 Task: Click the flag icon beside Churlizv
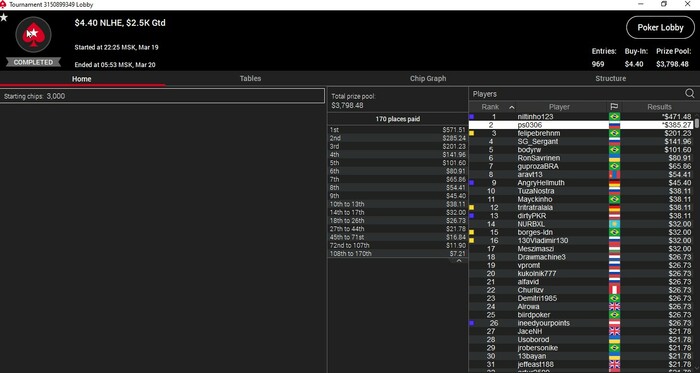614,290
